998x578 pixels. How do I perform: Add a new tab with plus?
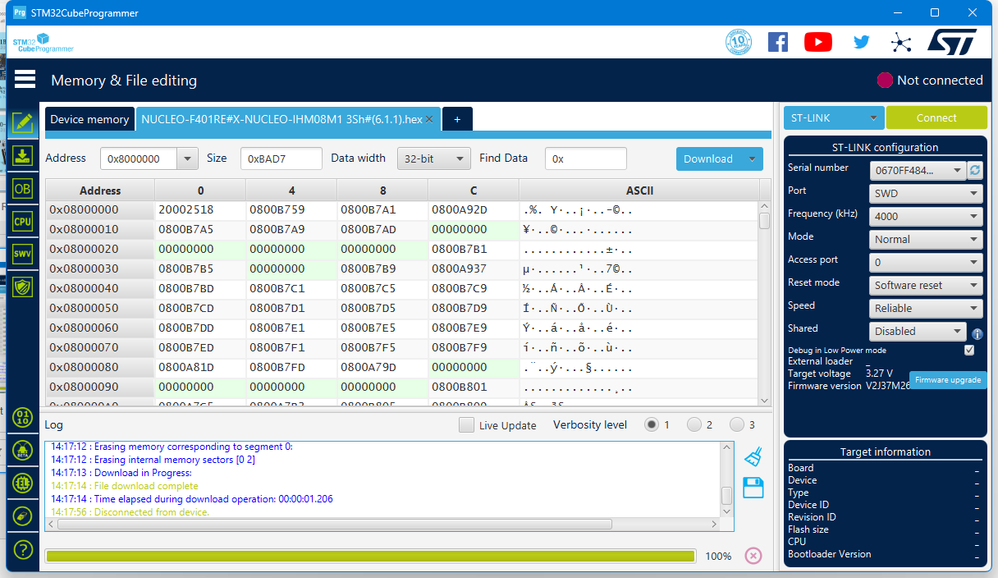457,119
